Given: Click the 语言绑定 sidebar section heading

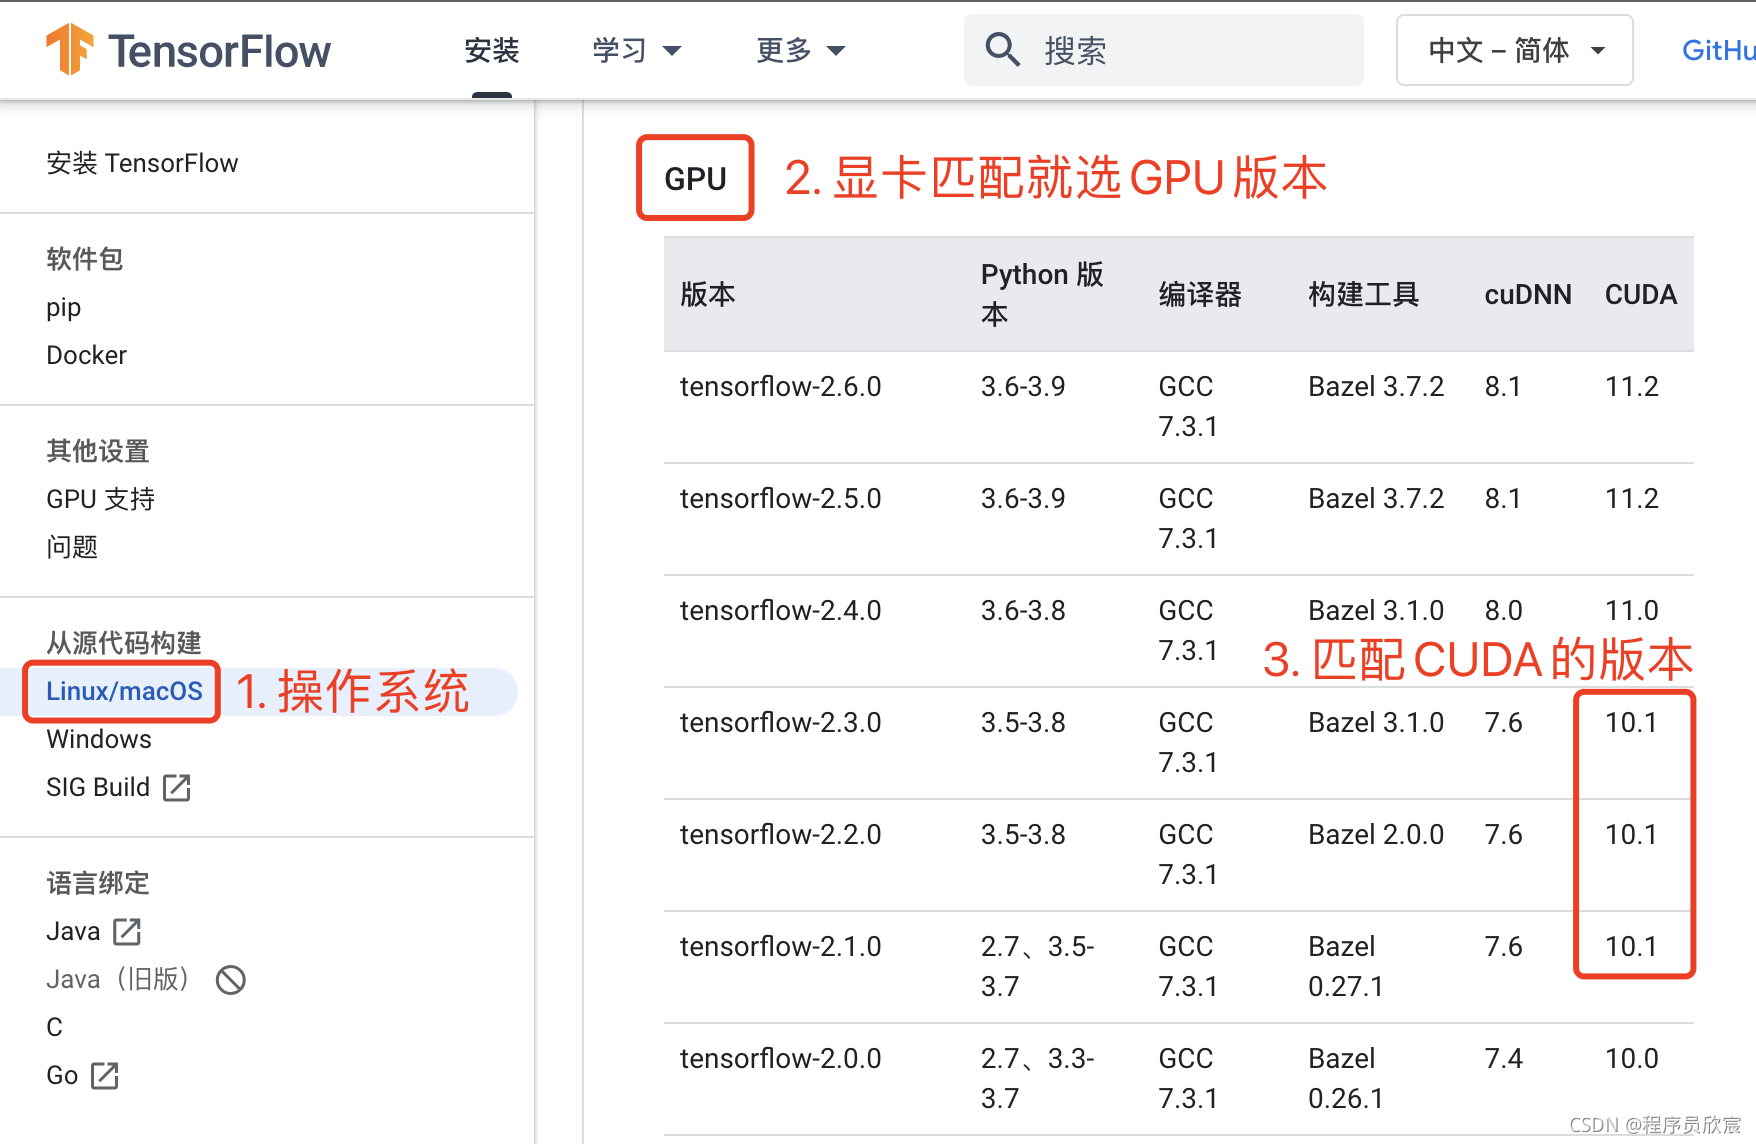Looking at the screenshot, I should [98, 883].
